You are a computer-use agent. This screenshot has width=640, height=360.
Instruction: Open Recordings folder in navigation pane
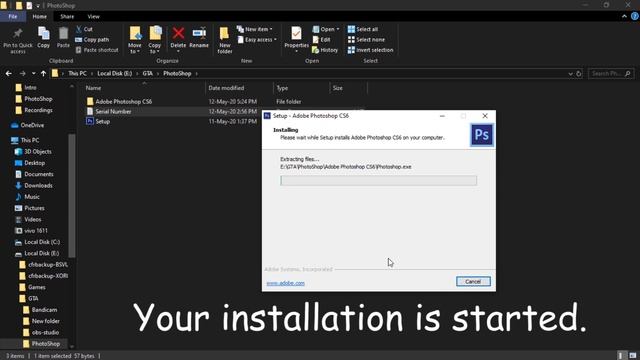(x=38, y=110)
